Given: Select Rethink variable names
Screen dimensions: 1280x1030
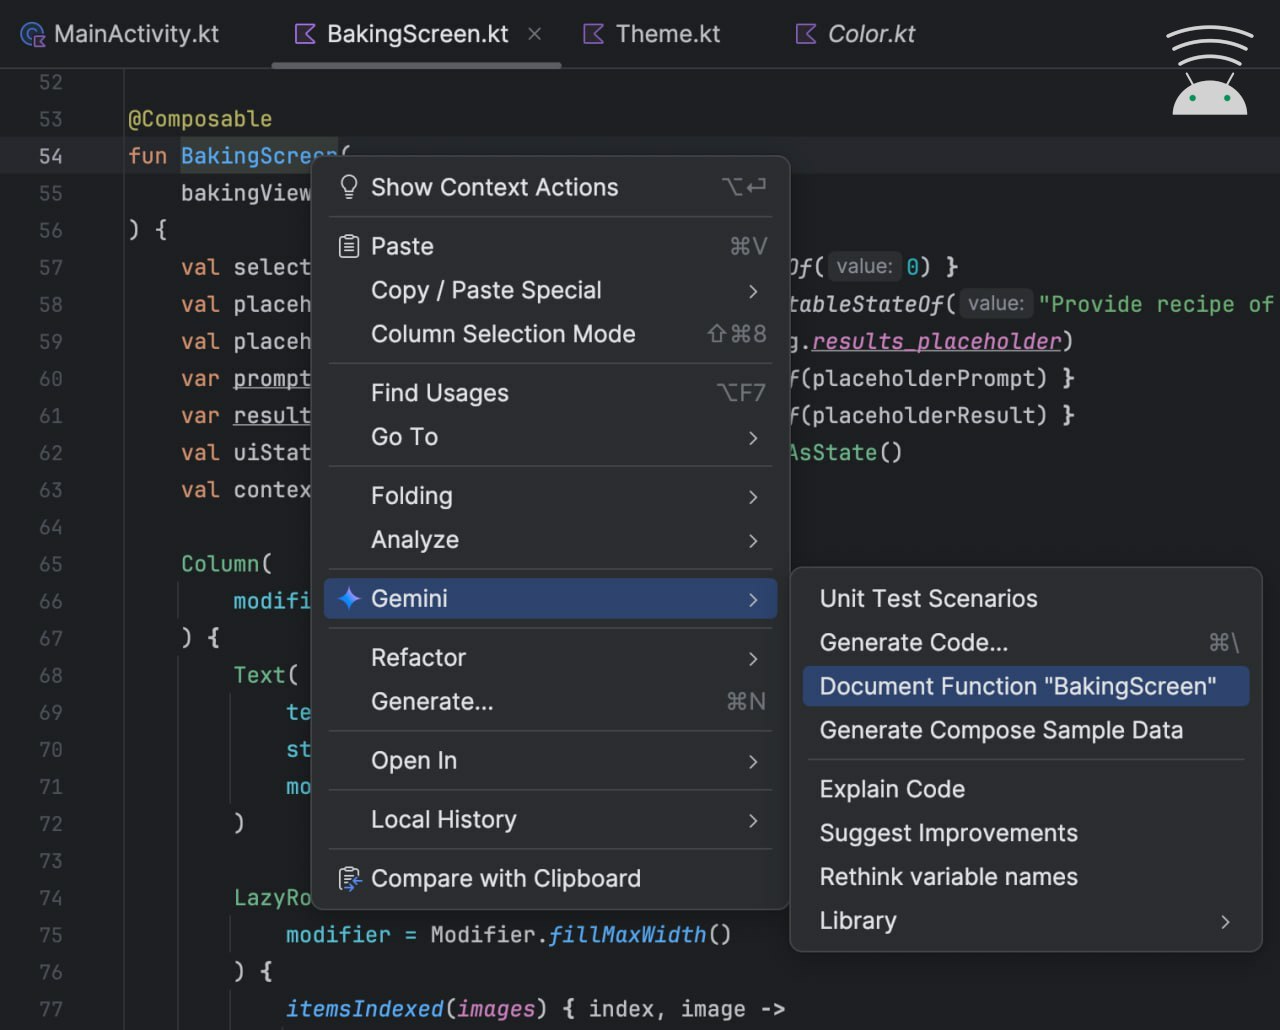Looking at the screenshot, I should click(x=948, y=876).
